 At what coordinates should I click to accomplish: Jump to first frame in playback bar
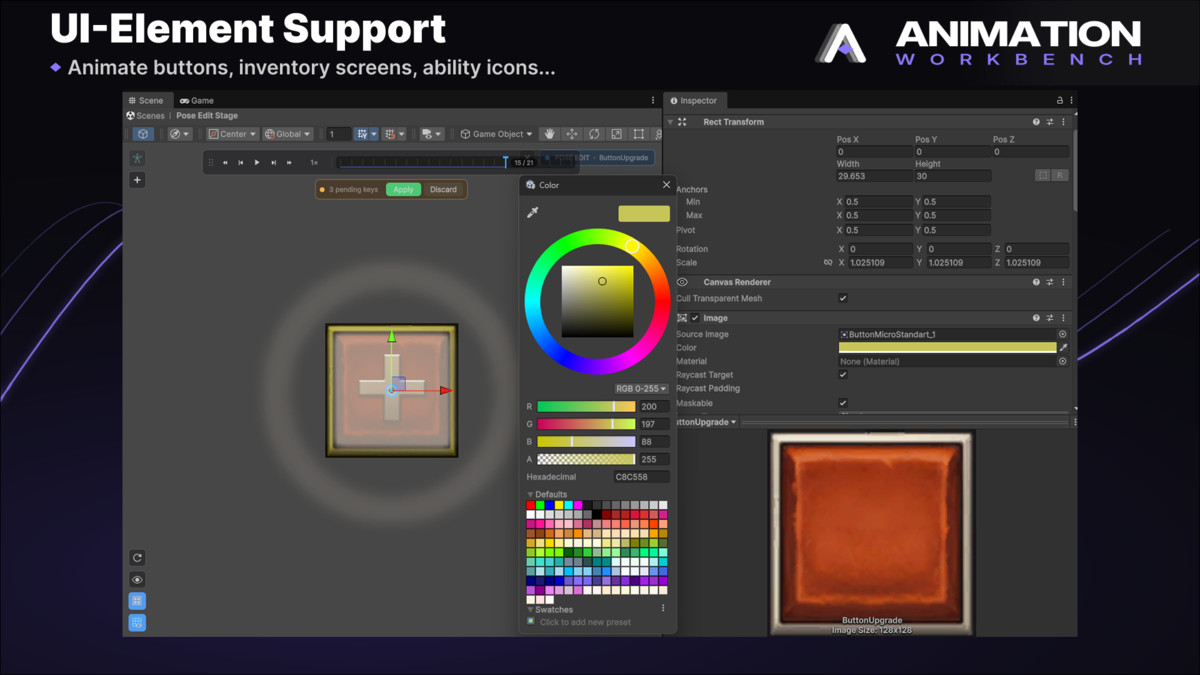click(x=225, y=162)
